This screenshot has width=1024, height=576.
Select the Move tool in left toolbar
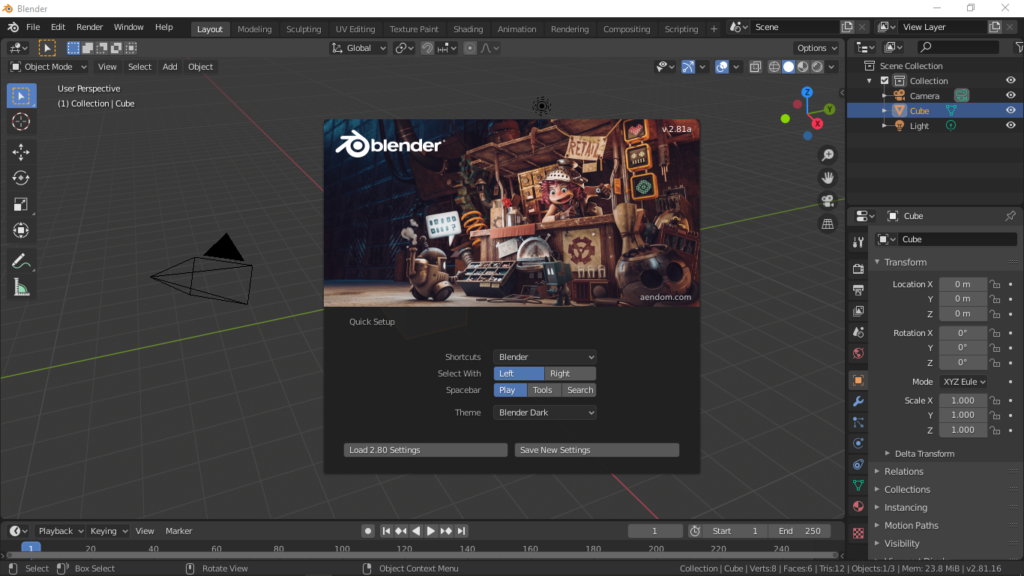(x=21, y=152)
